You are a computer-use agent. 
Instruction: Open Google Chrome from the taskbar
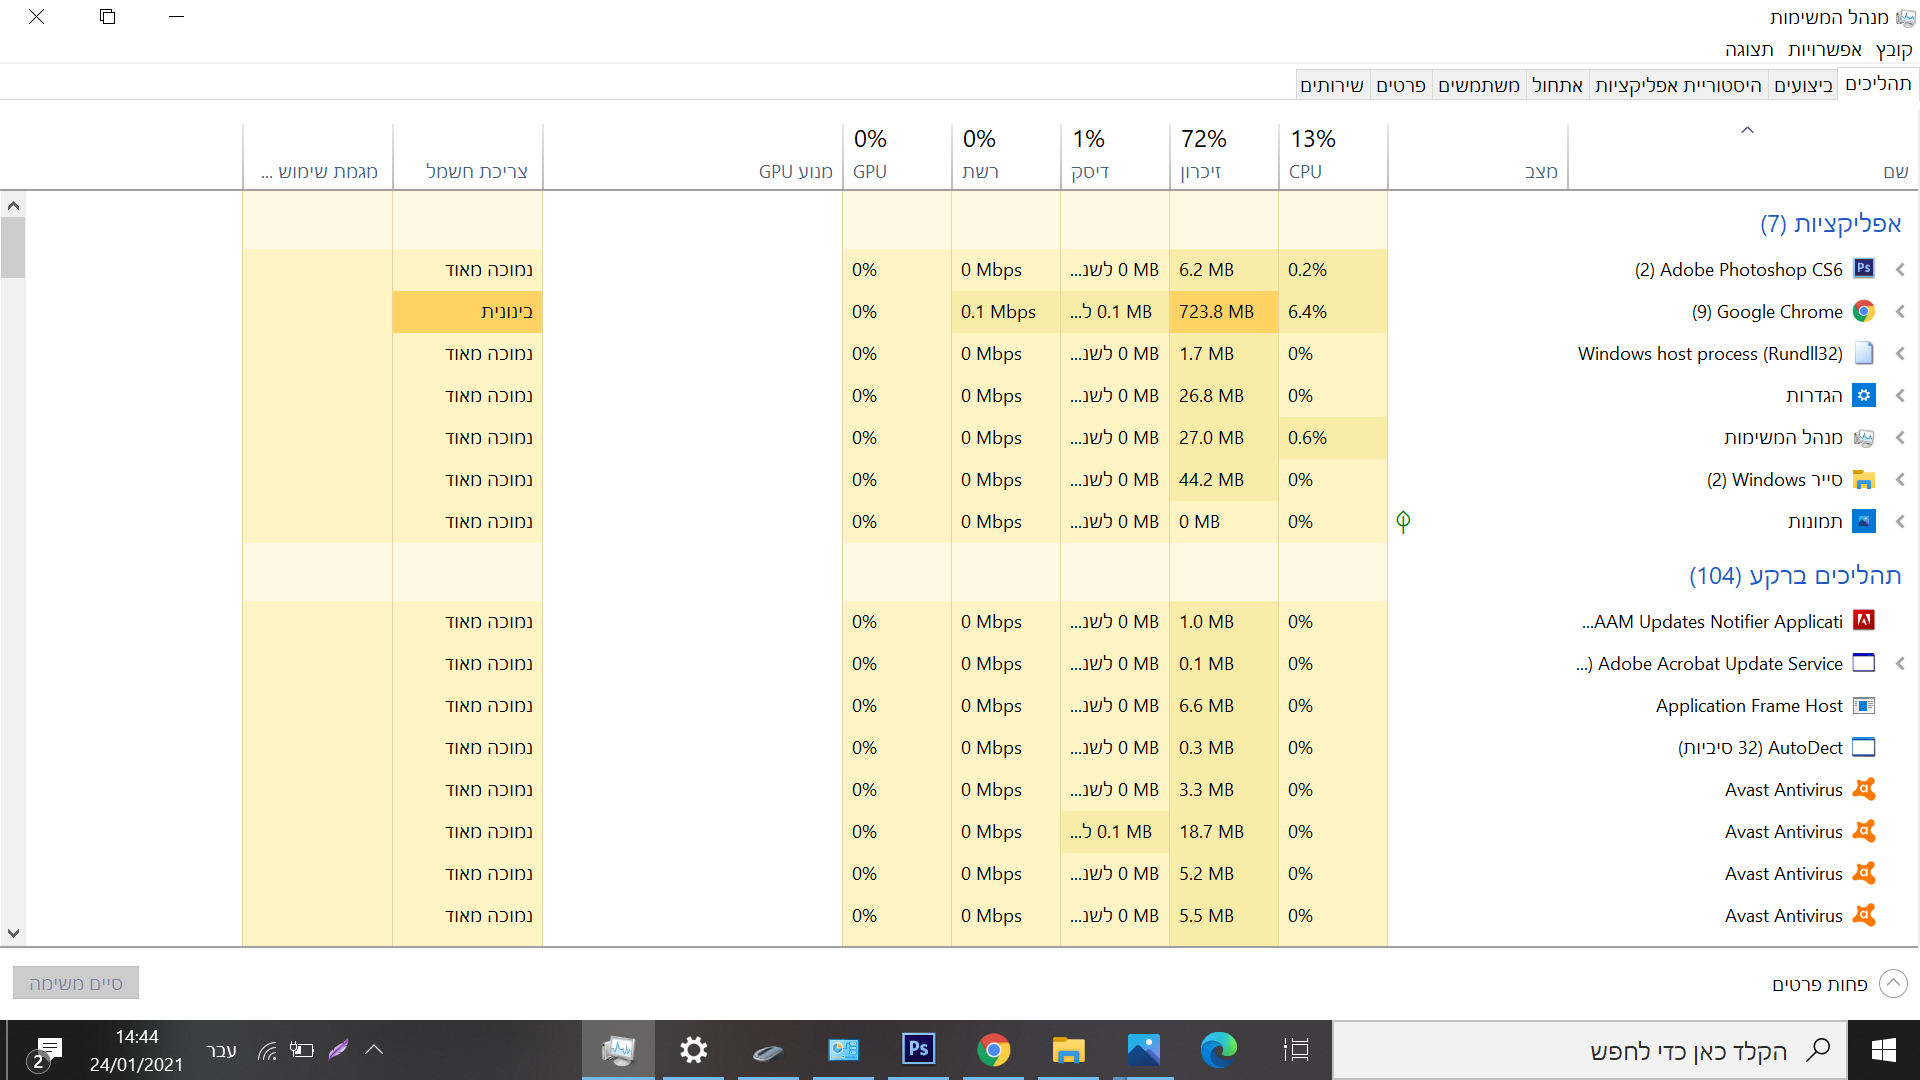993,1049
